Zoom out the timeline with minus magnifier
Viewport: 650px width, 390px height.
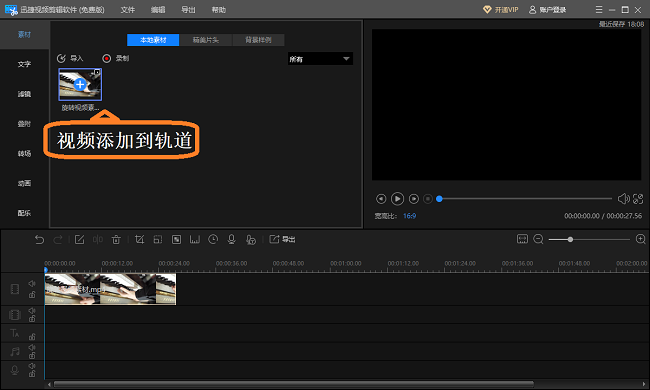pos(538,239)
